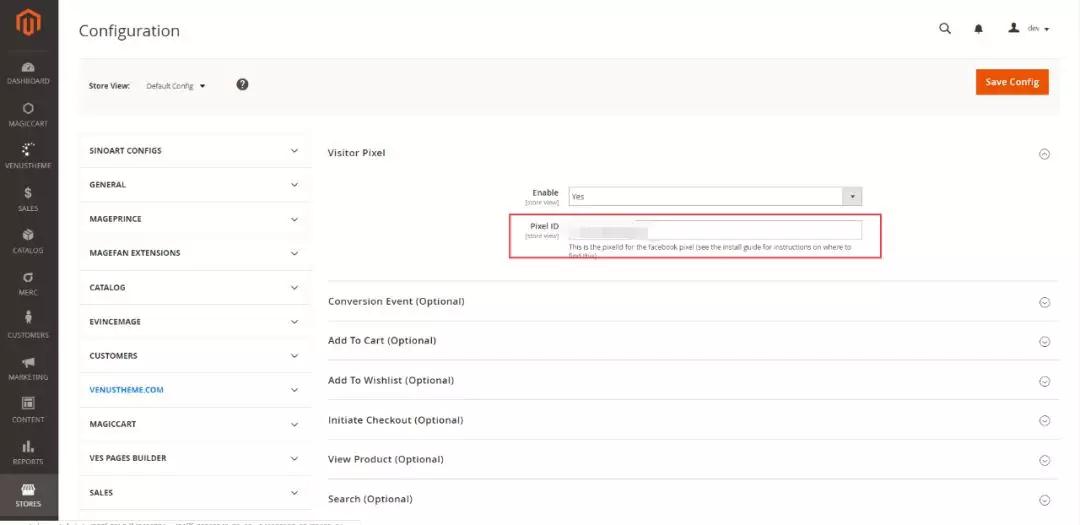Click the Save Config button

click(x=1011, y=82)
